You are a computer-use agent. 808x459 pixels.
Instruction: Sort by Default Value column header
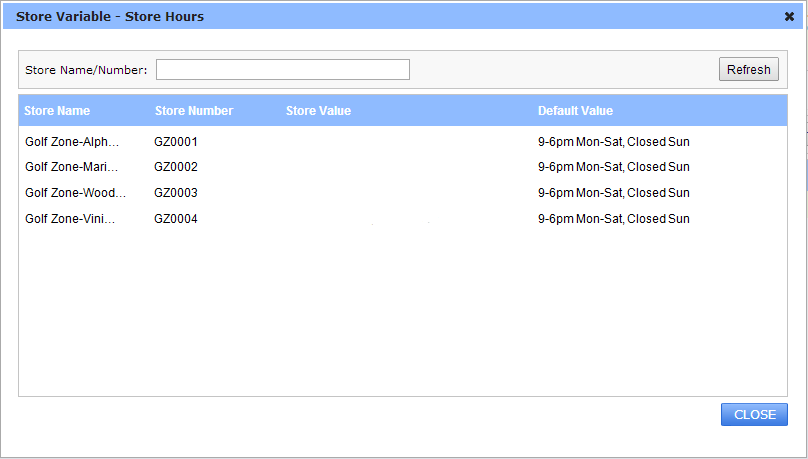click(576, 111)
